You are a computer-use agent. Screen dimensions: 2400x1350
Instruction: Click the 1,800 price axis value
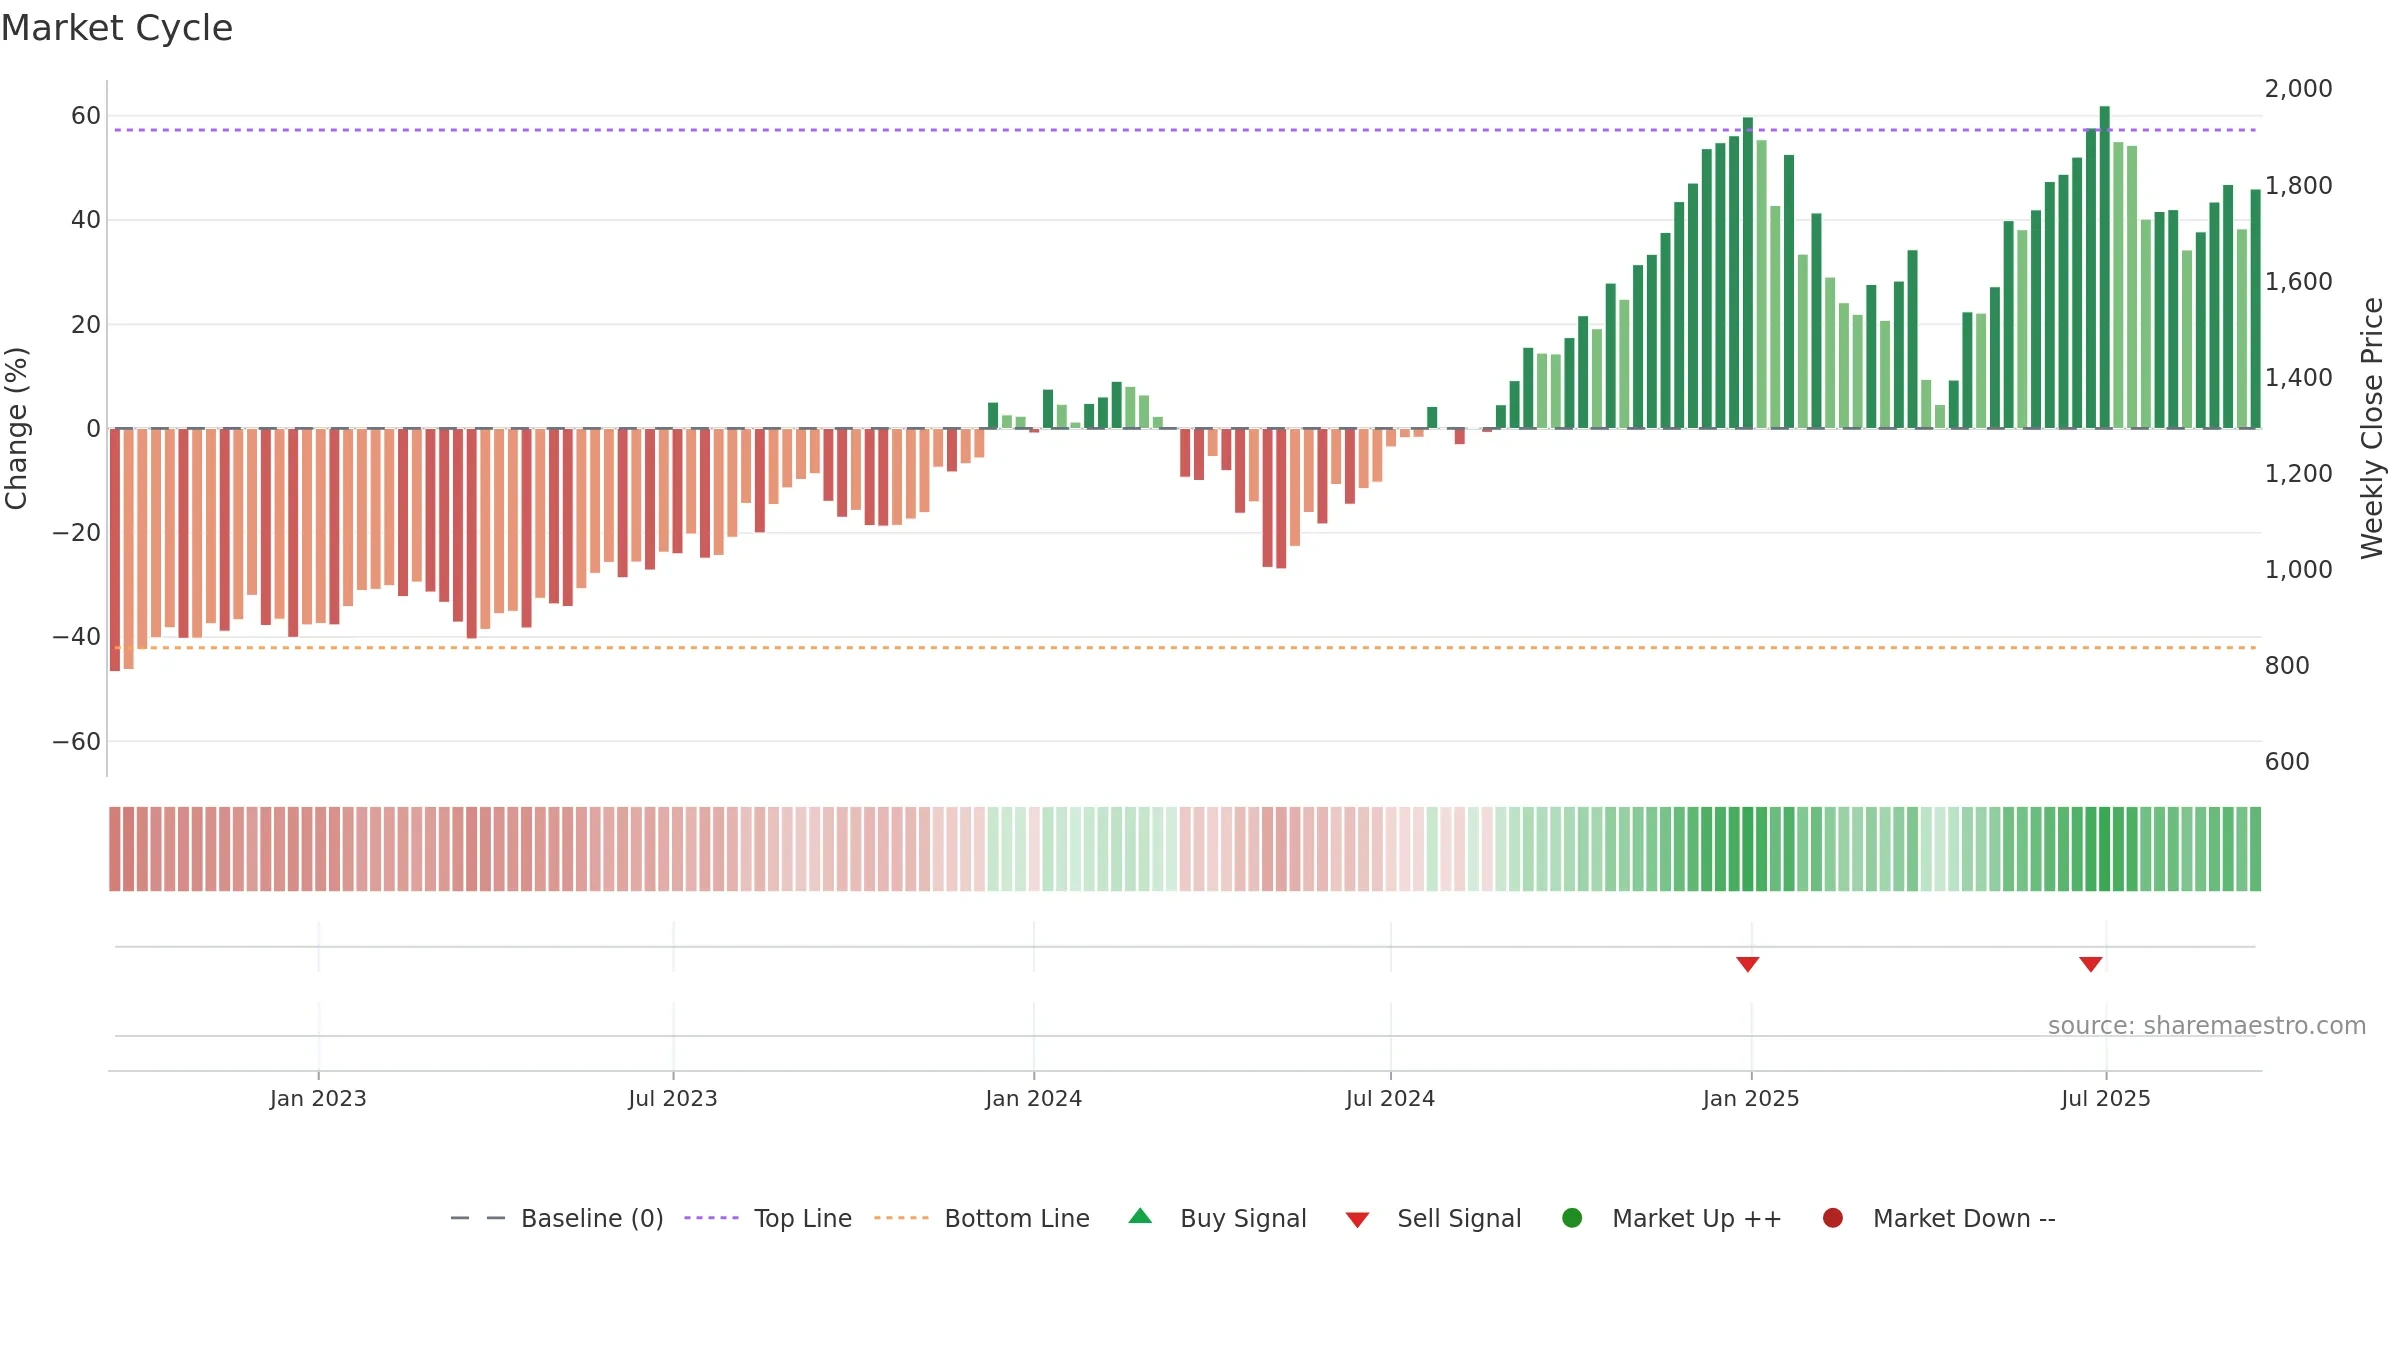coord(2298,186)
